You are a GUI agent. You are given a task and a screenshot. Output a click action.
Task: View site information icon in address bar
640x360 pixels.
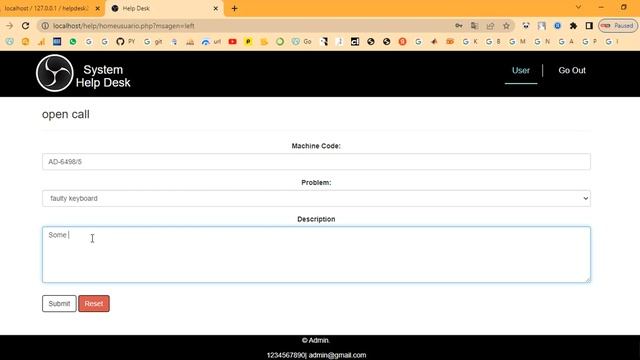click(45, 26)
